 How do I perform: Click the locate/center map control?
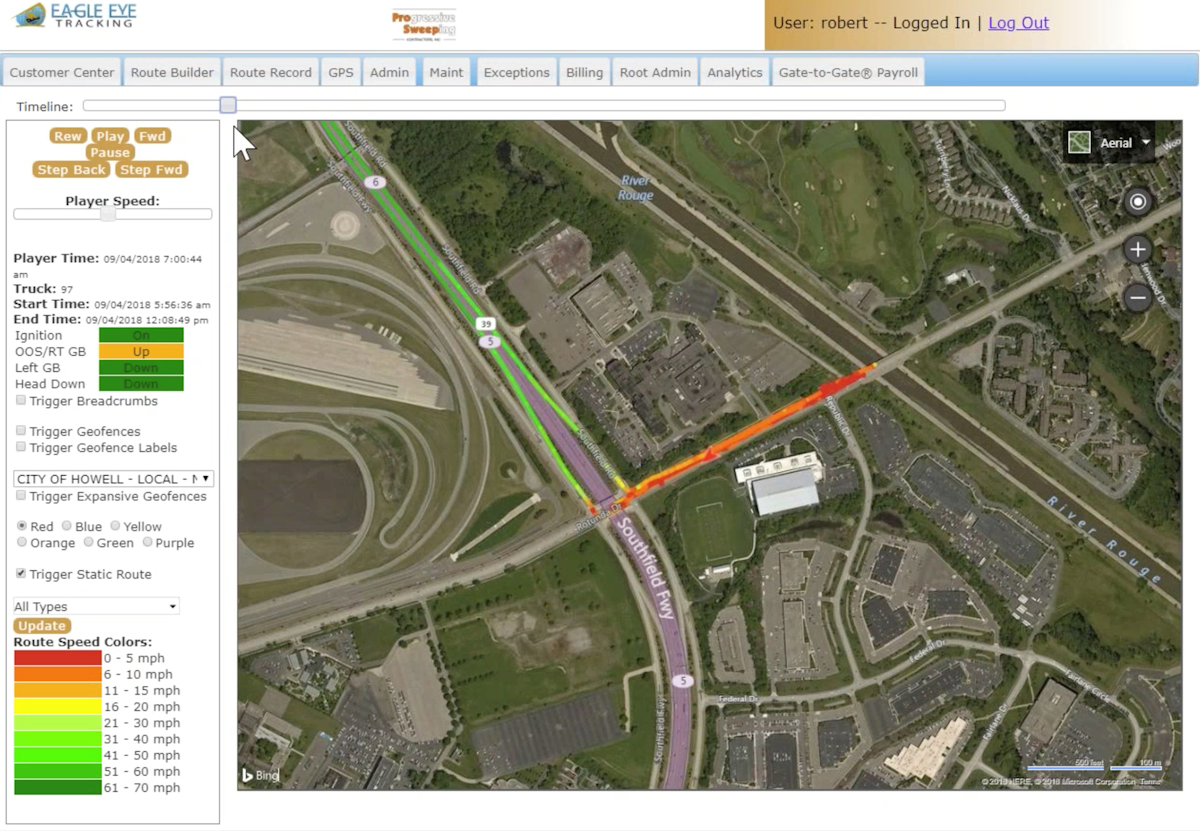(1138, 202)
